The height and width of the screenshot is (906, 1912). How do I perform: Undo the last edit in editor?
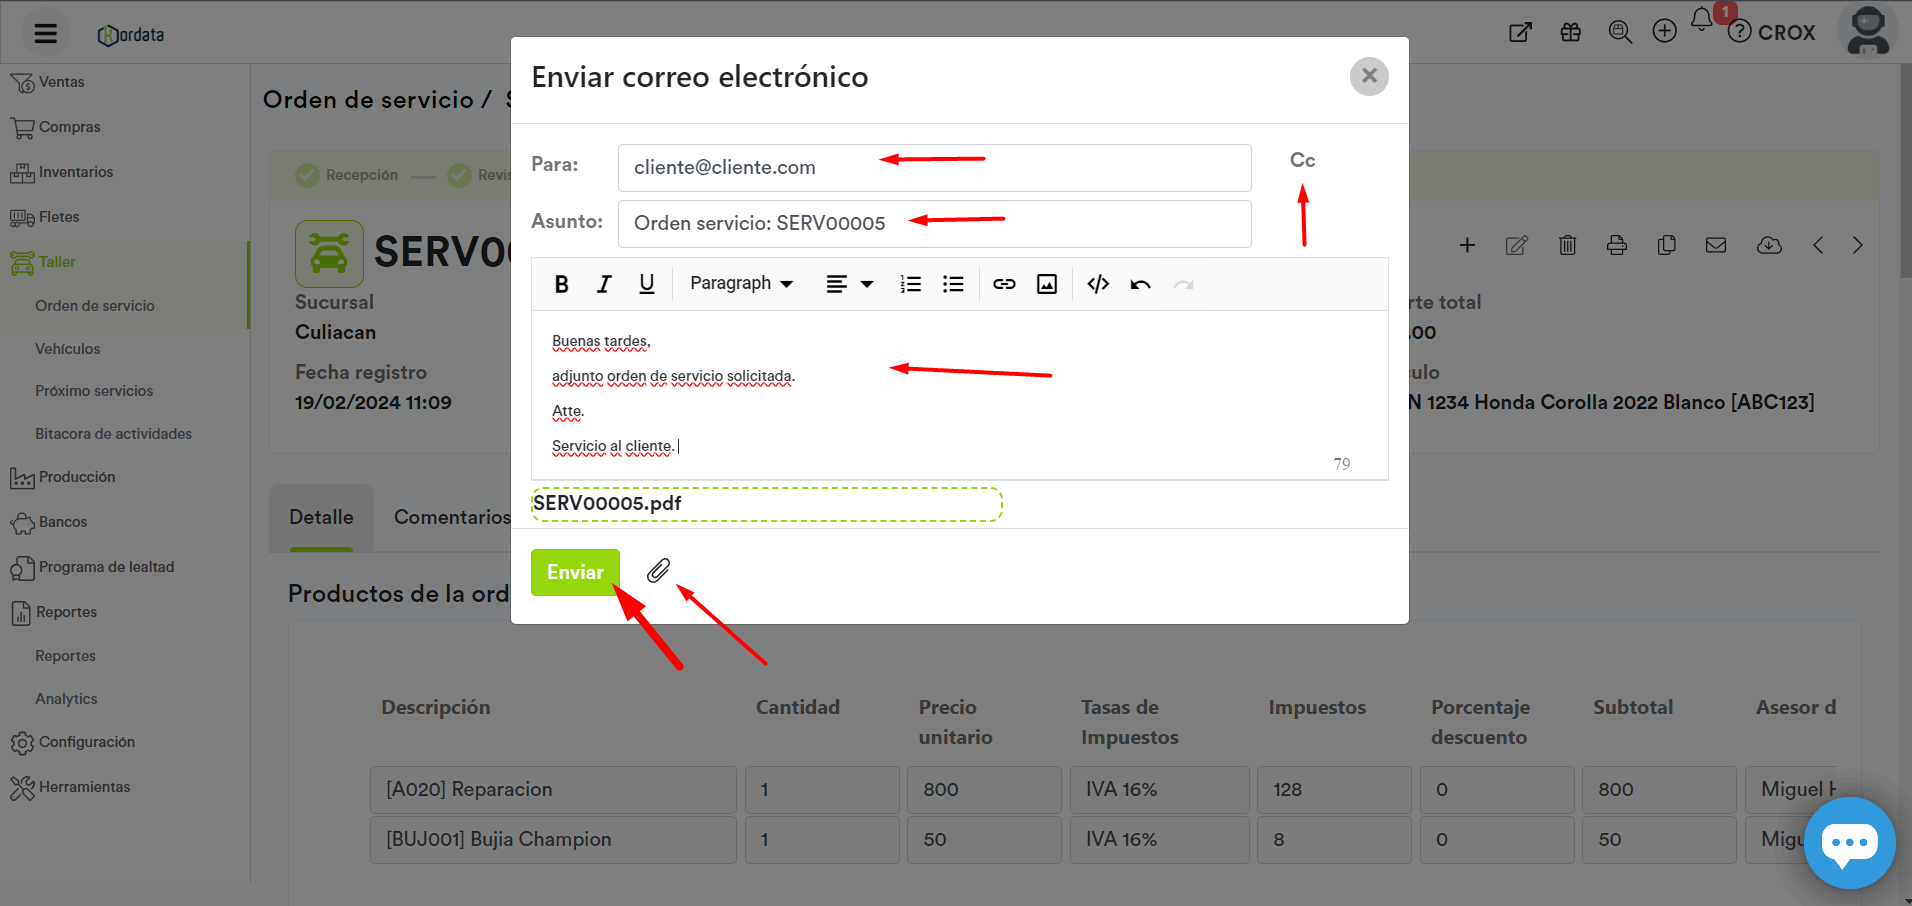pyautogui.click(x=1140, y=284)
